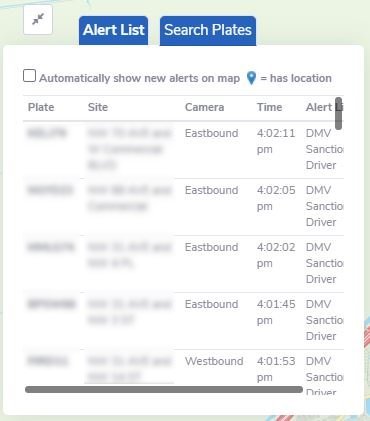This screenshot has height=421, width=370.
Task: Select the alert row at 4:02:11 pm
Action: pos(183,149)
